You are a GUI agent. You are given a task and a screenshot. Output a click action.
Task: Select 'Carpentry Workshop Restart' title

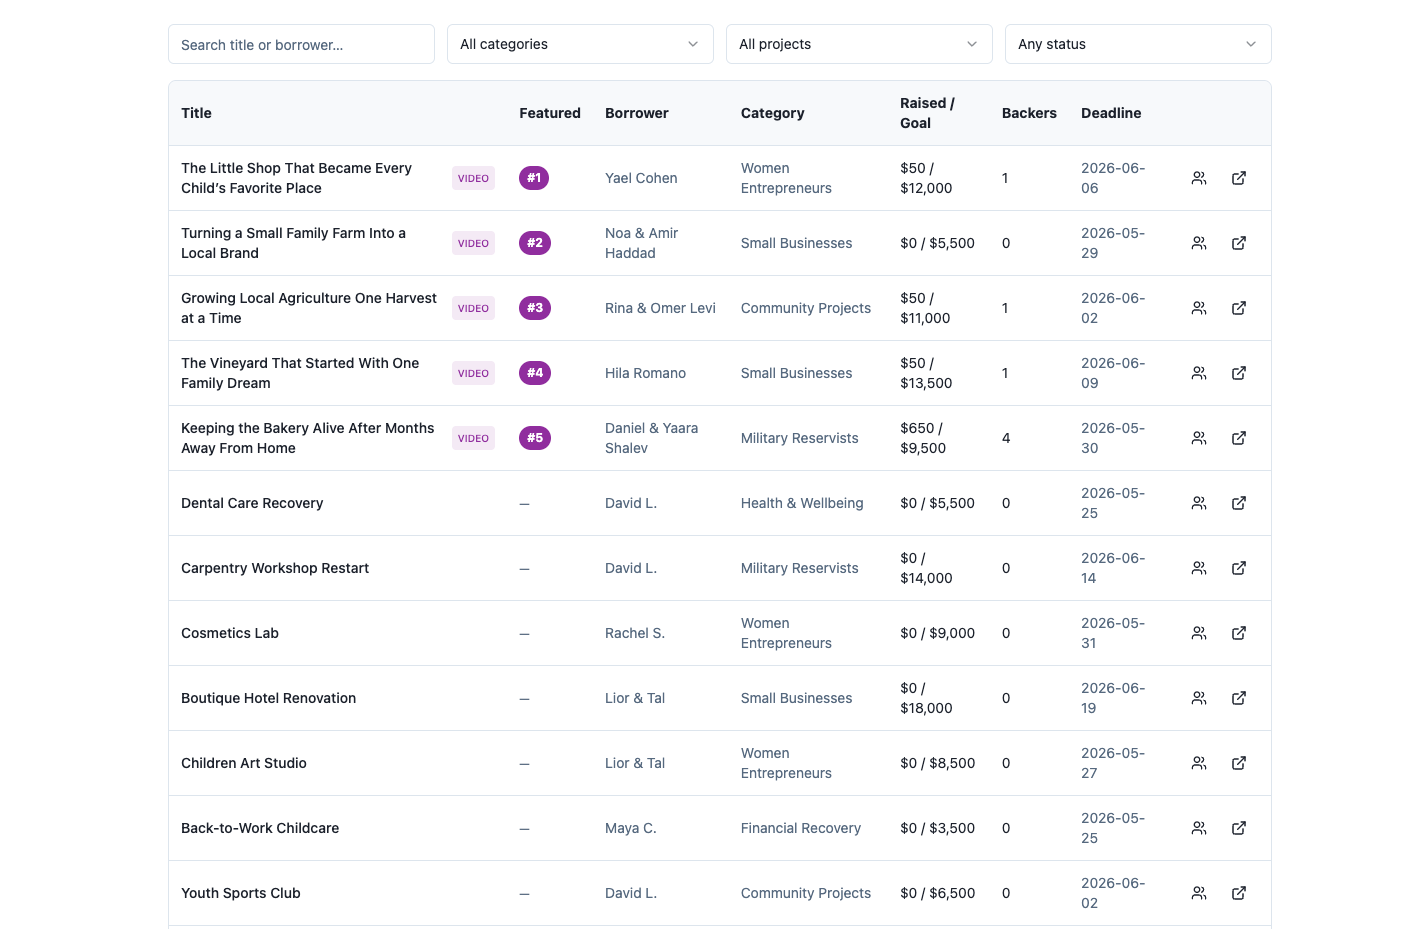[275, 568]
